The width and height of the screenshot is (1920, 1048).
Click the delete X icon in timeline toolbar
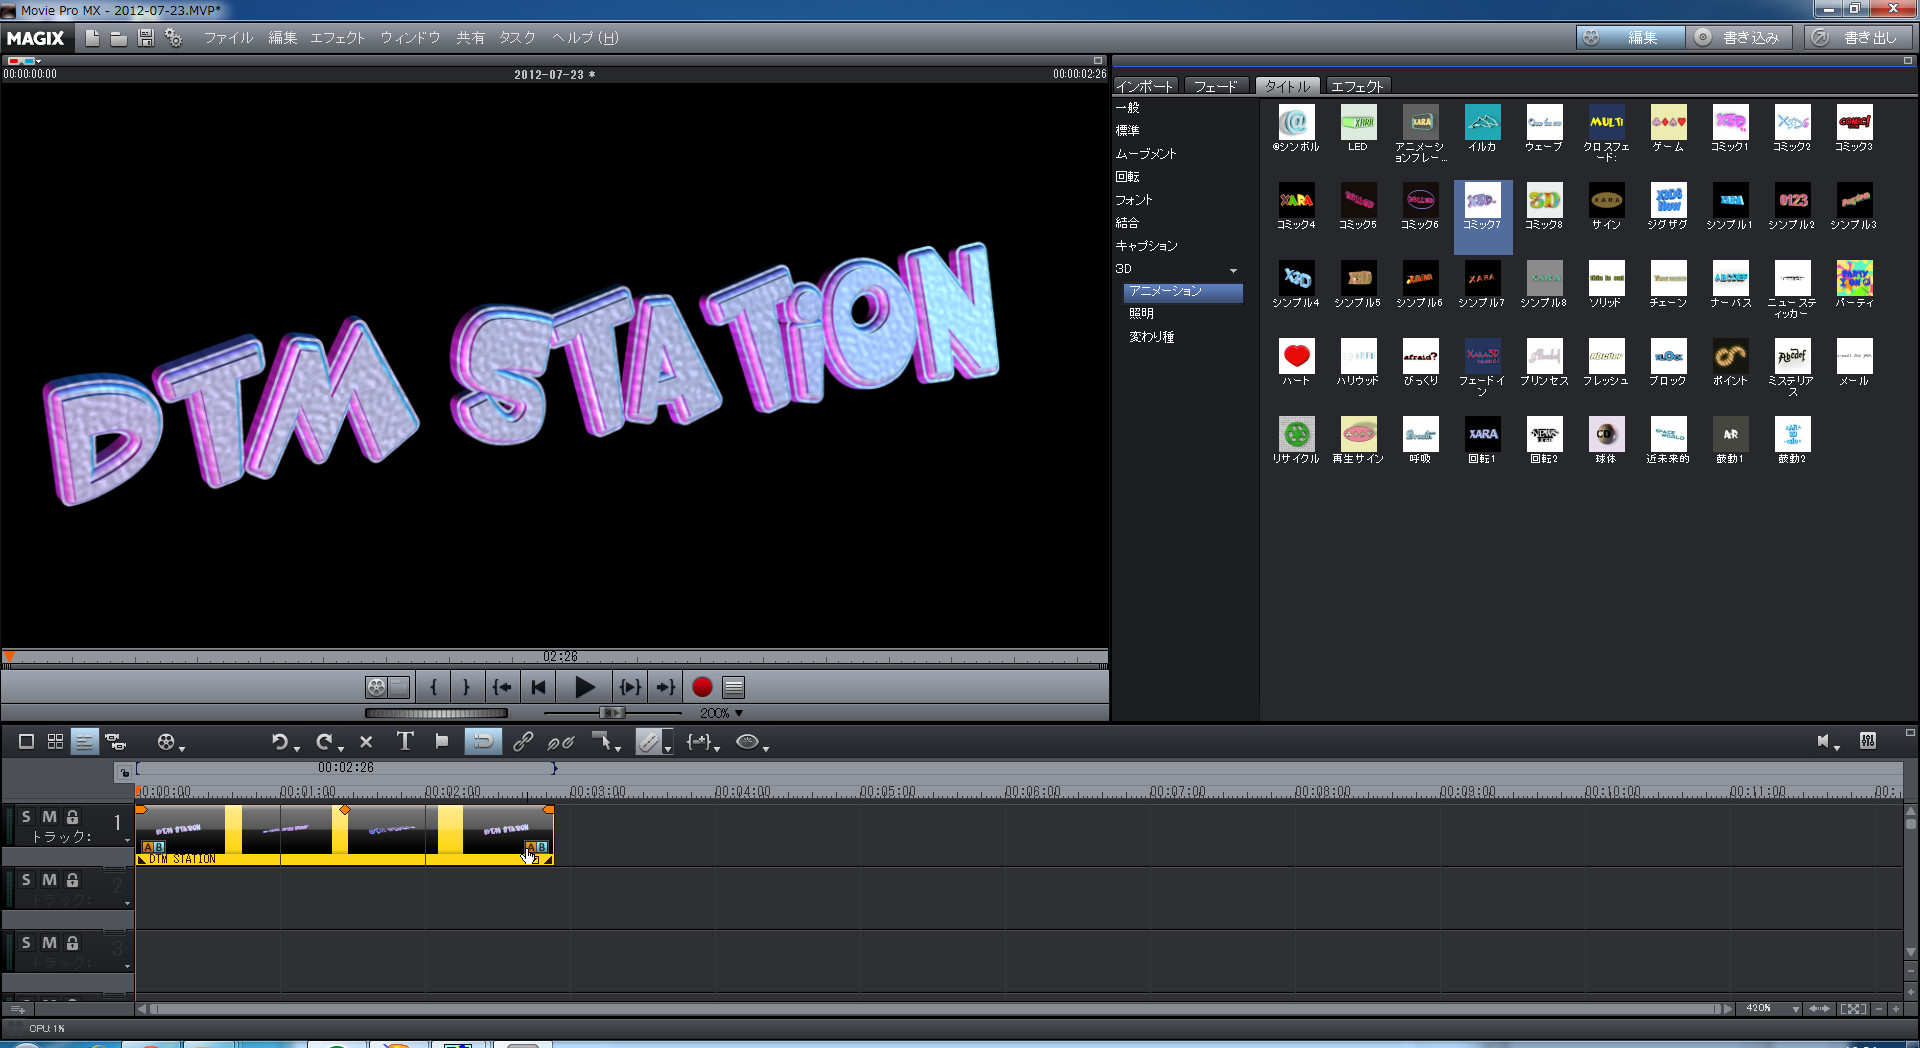tap(366, 742)
